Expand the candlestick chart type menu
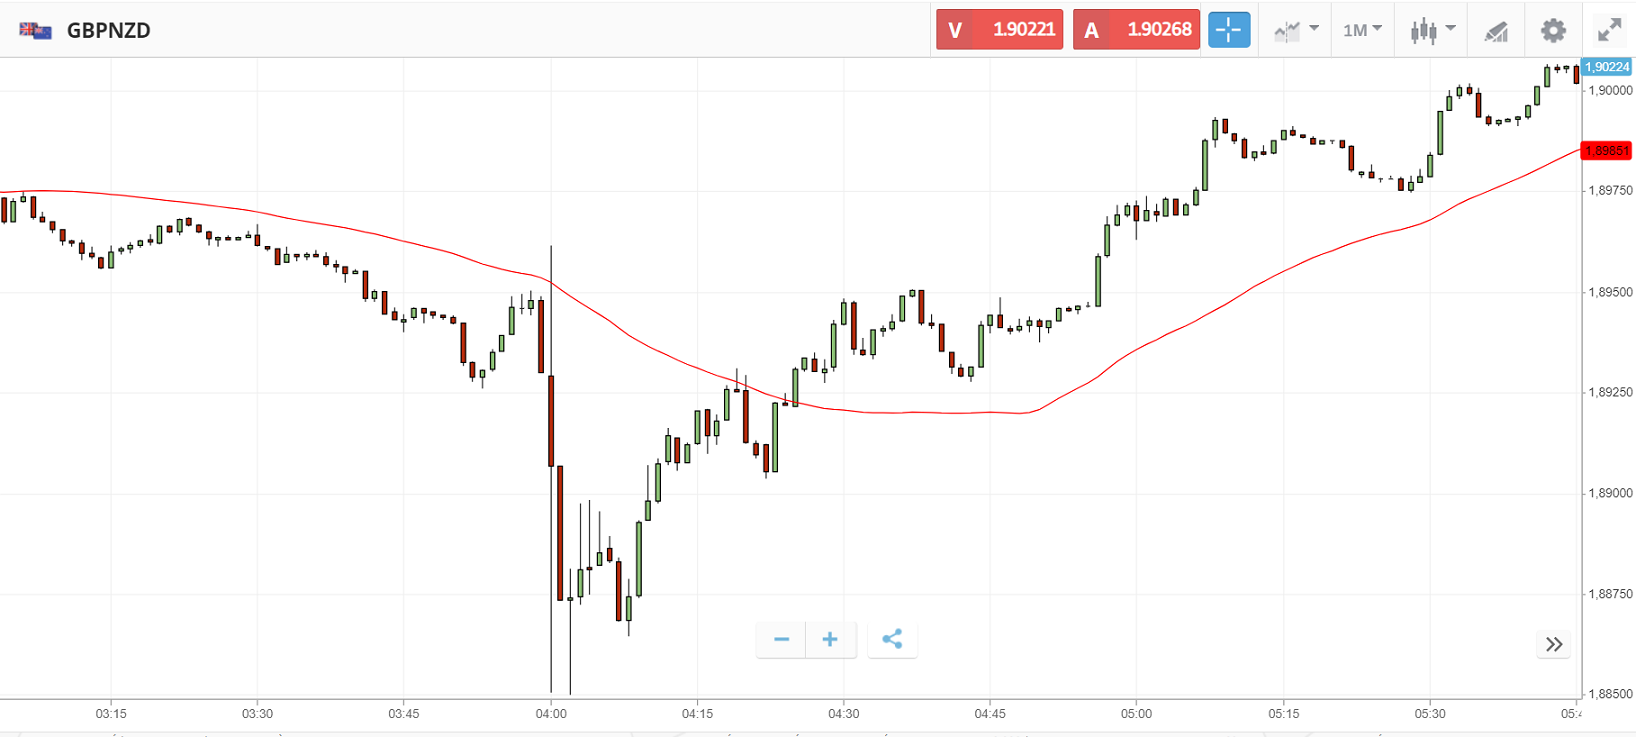 click(1432, 30)
